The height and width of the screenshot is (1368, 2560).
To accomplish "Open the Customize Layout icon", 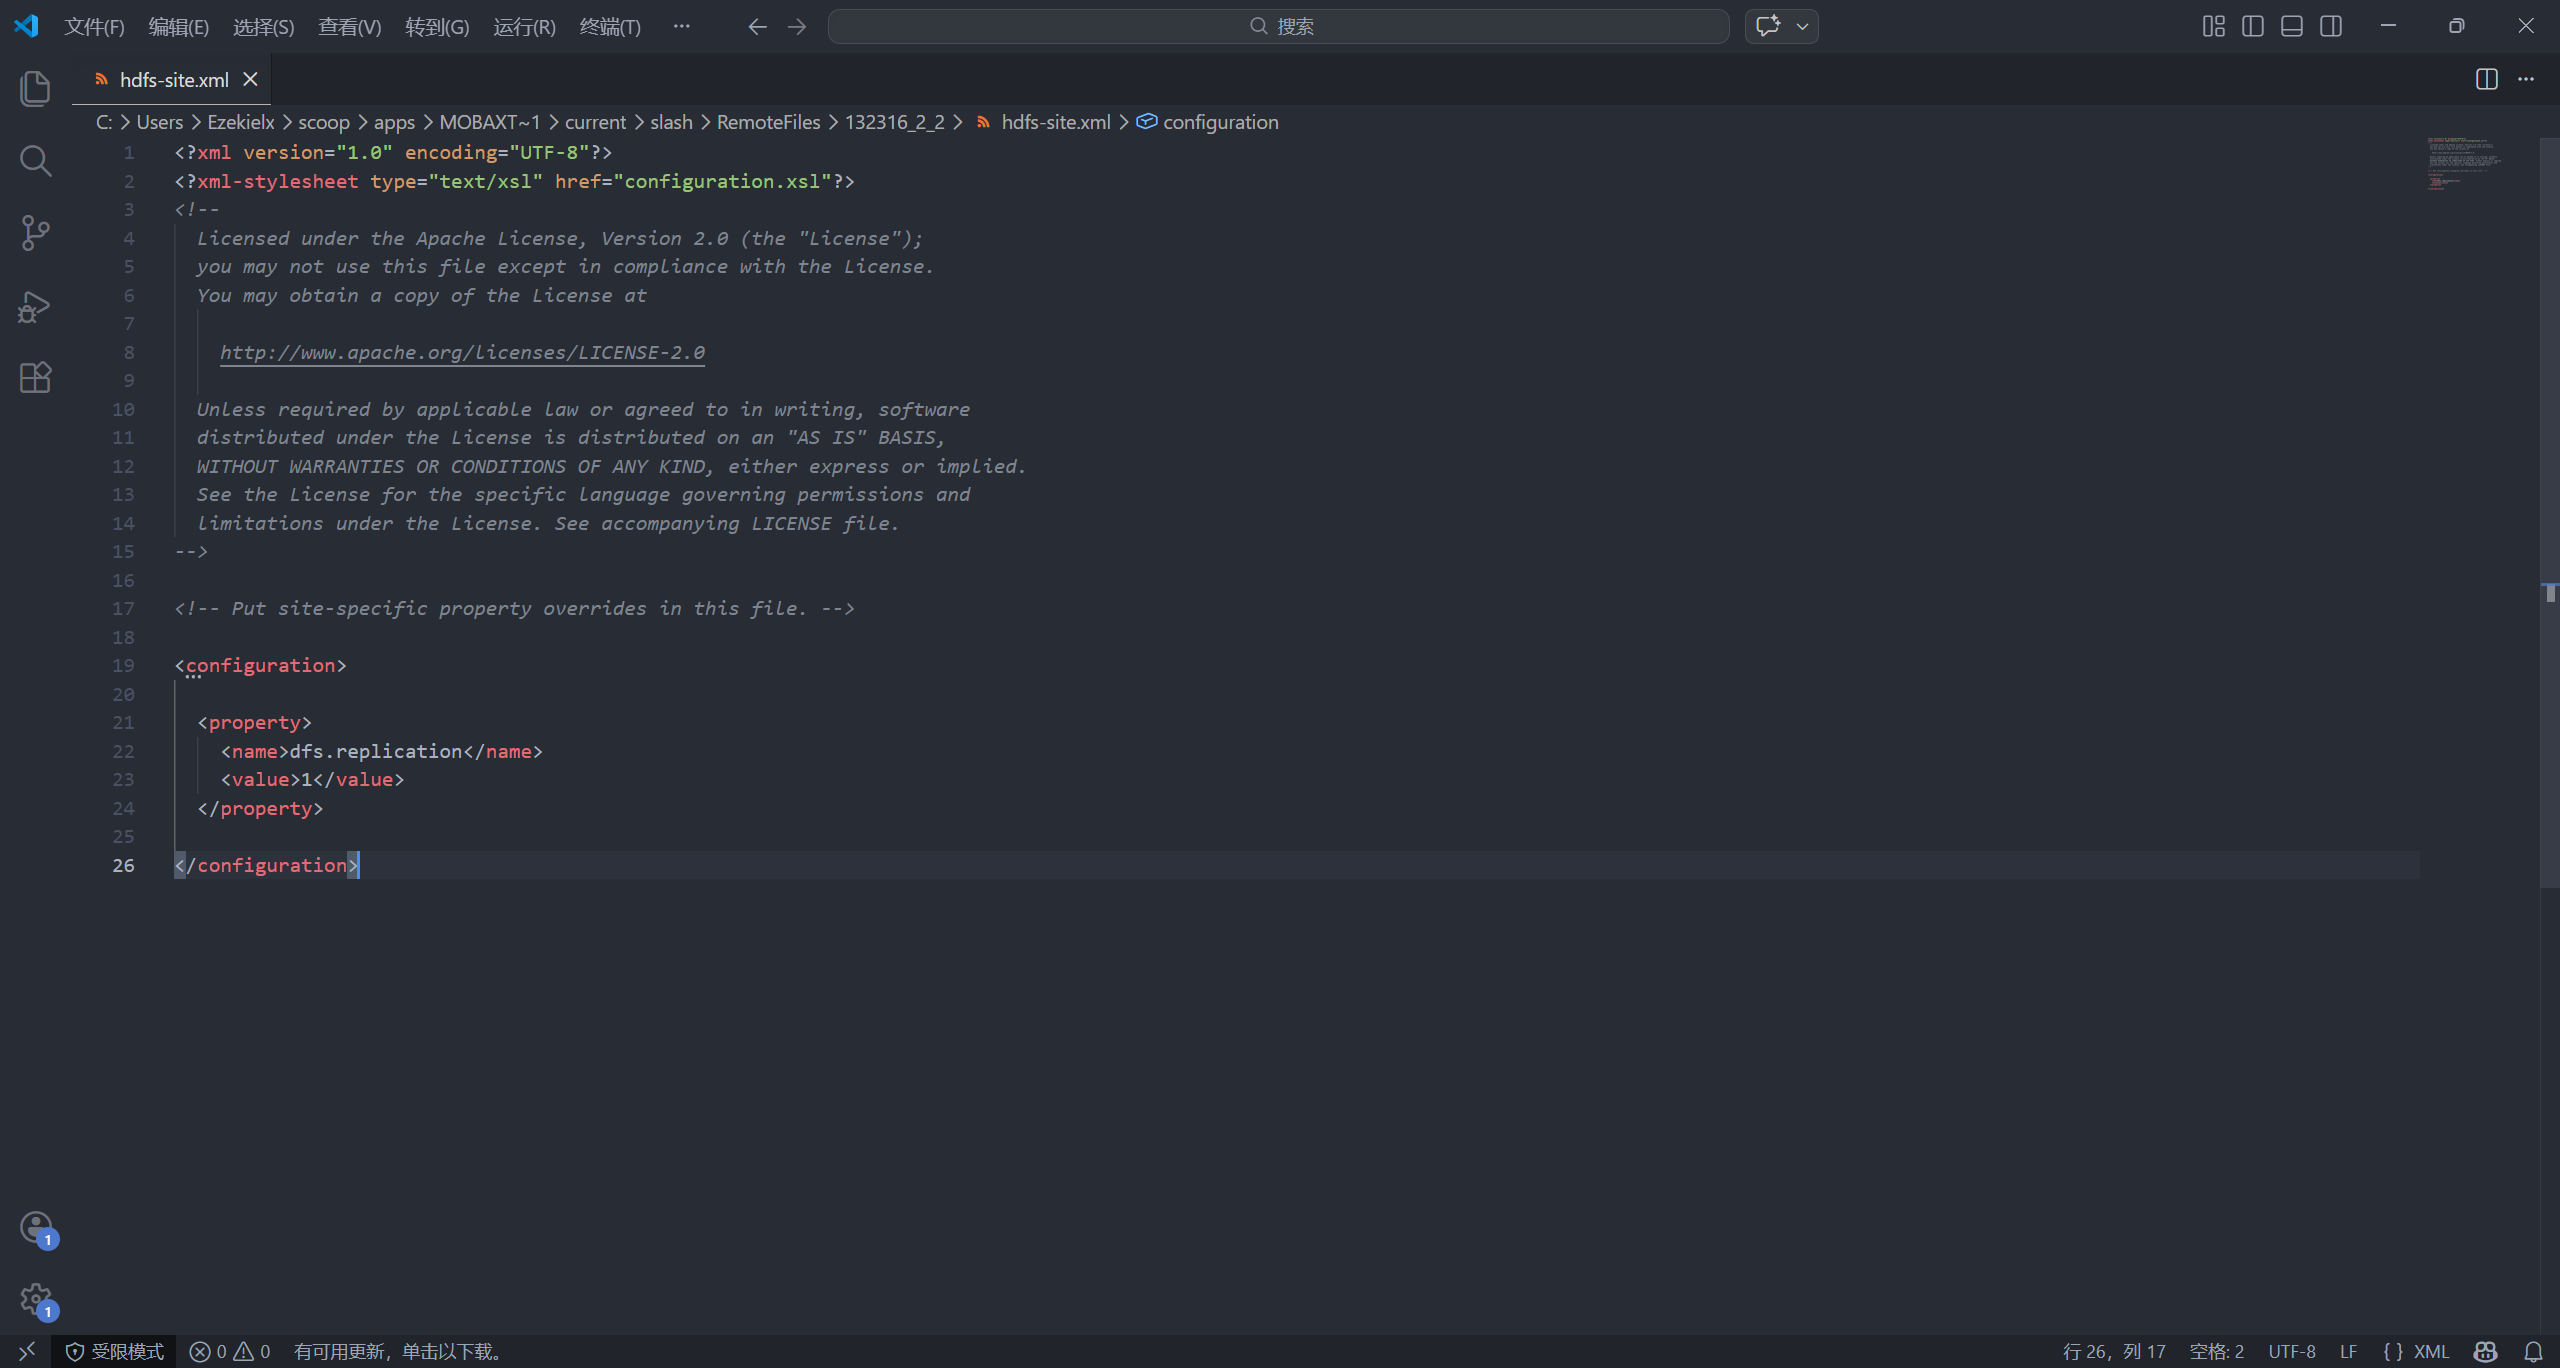I will pyautogui.click(x=2214, y=26).
